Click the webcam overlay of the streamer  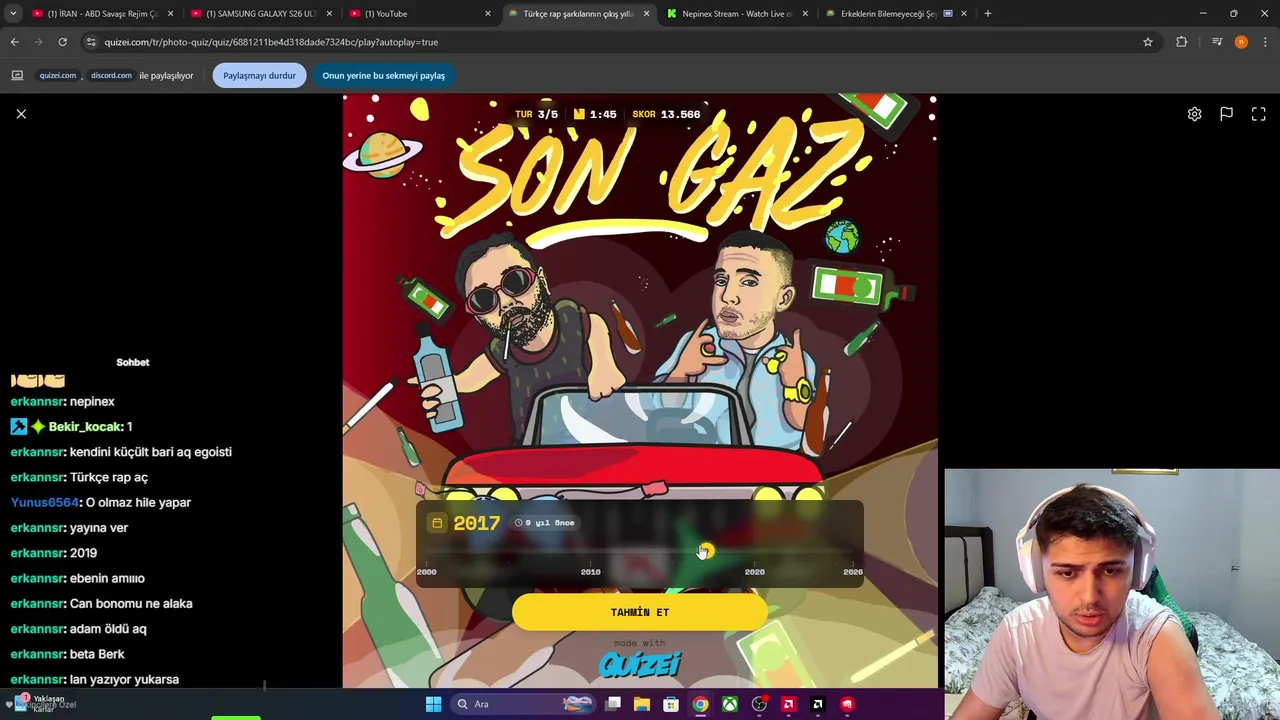point(1112,594)
